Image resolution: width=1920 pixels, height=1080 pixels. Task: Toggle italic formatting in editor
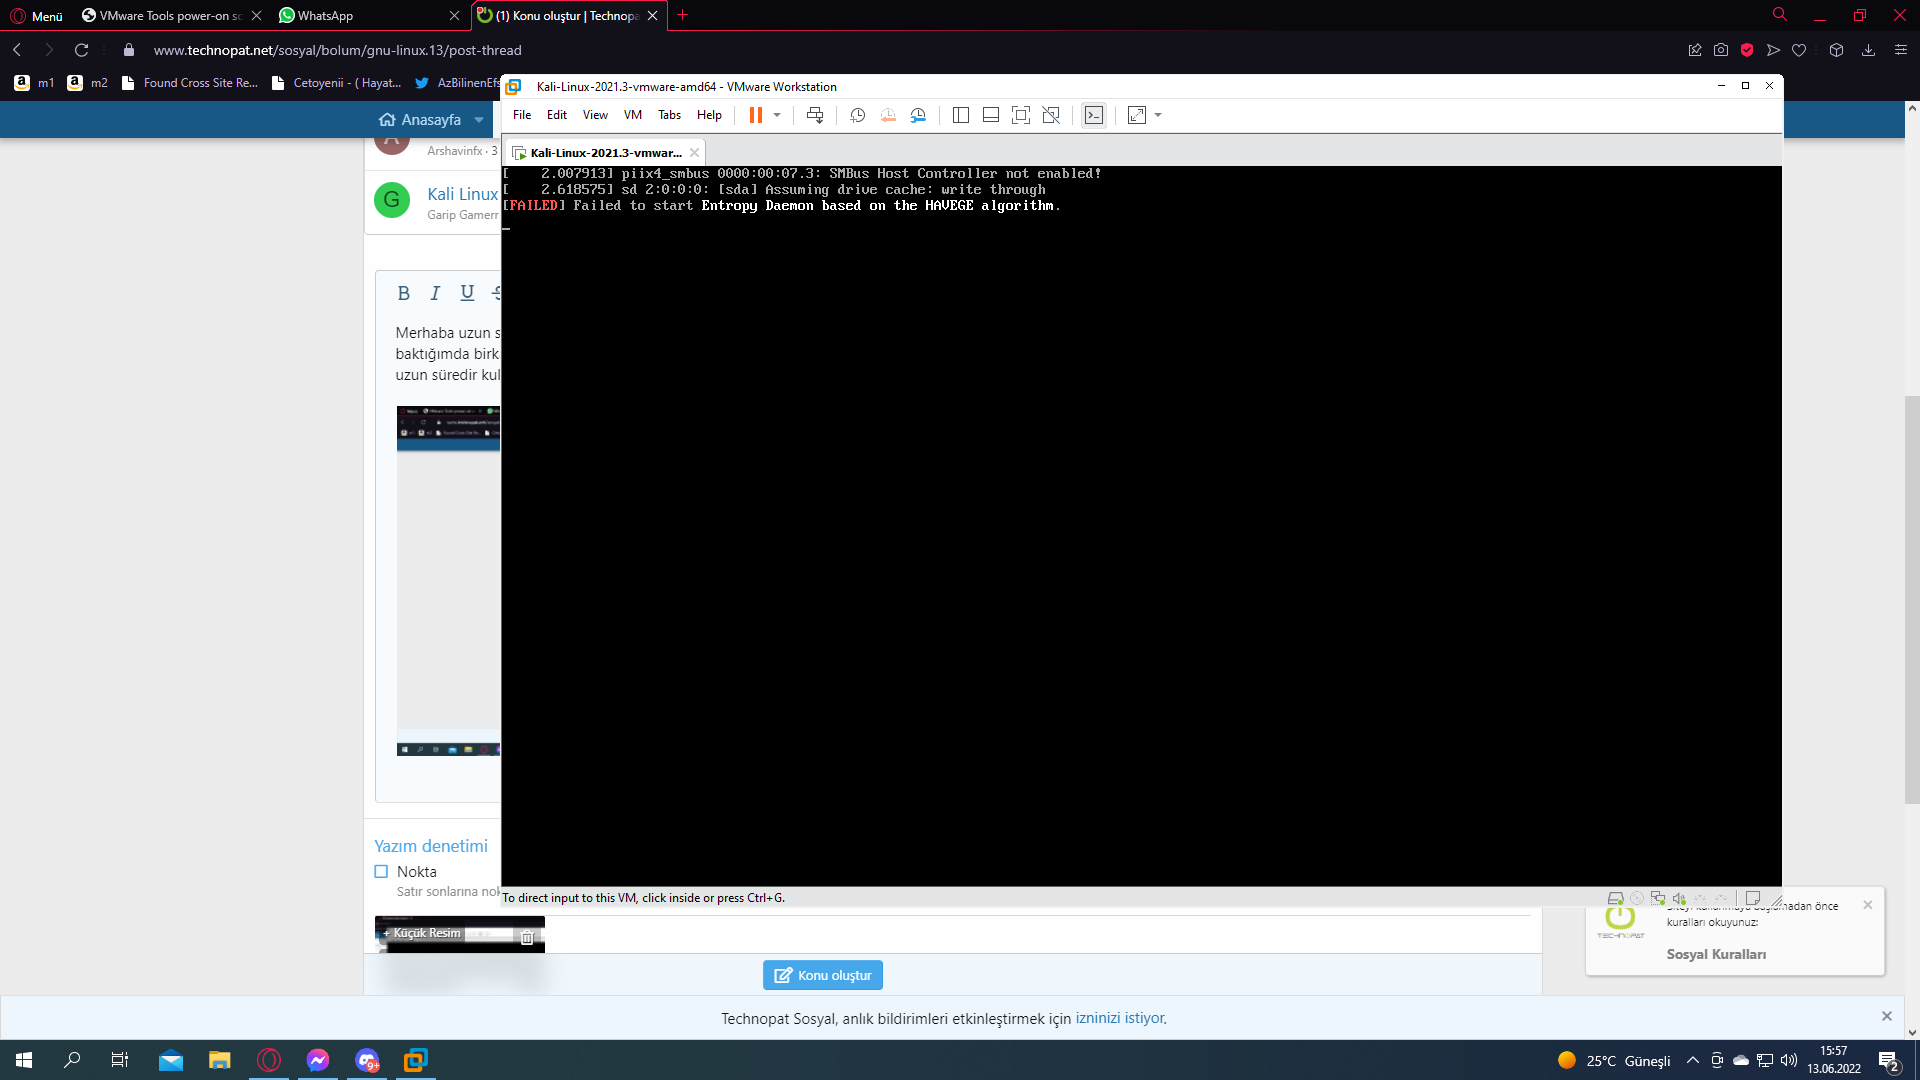pos(435,293)
